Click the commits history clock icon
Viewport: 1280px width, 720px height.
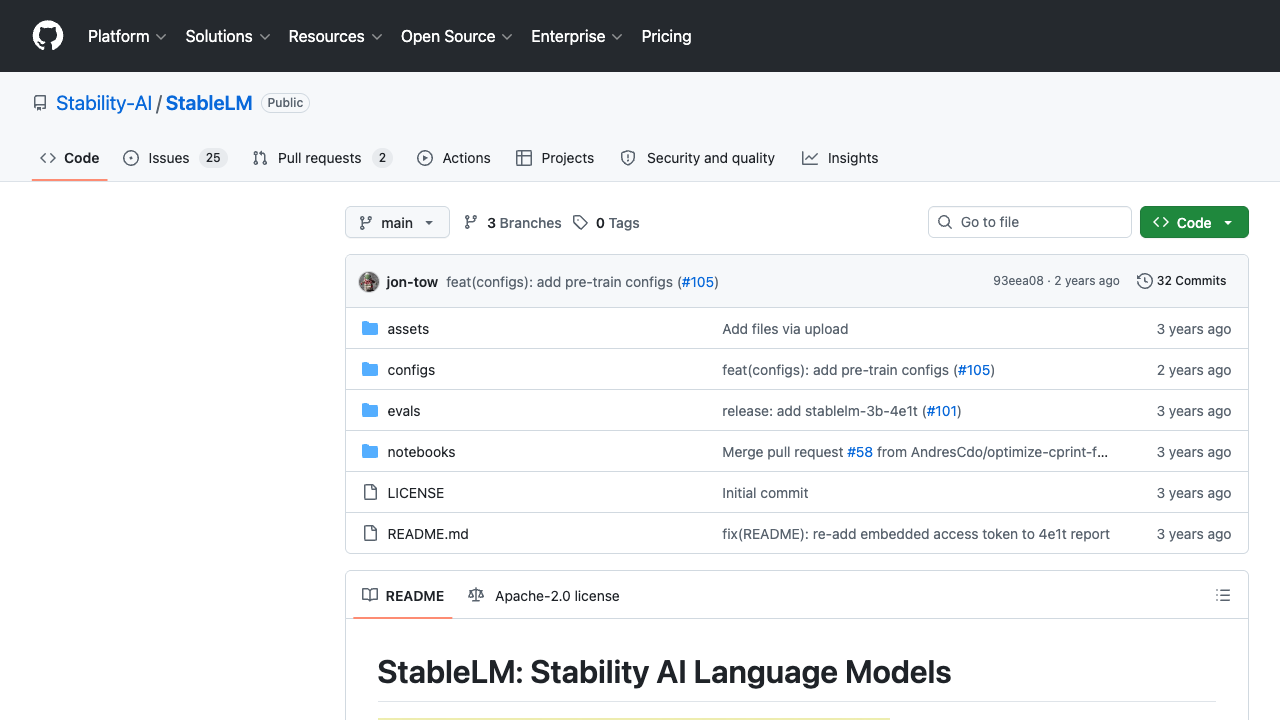coord(1145,281)
